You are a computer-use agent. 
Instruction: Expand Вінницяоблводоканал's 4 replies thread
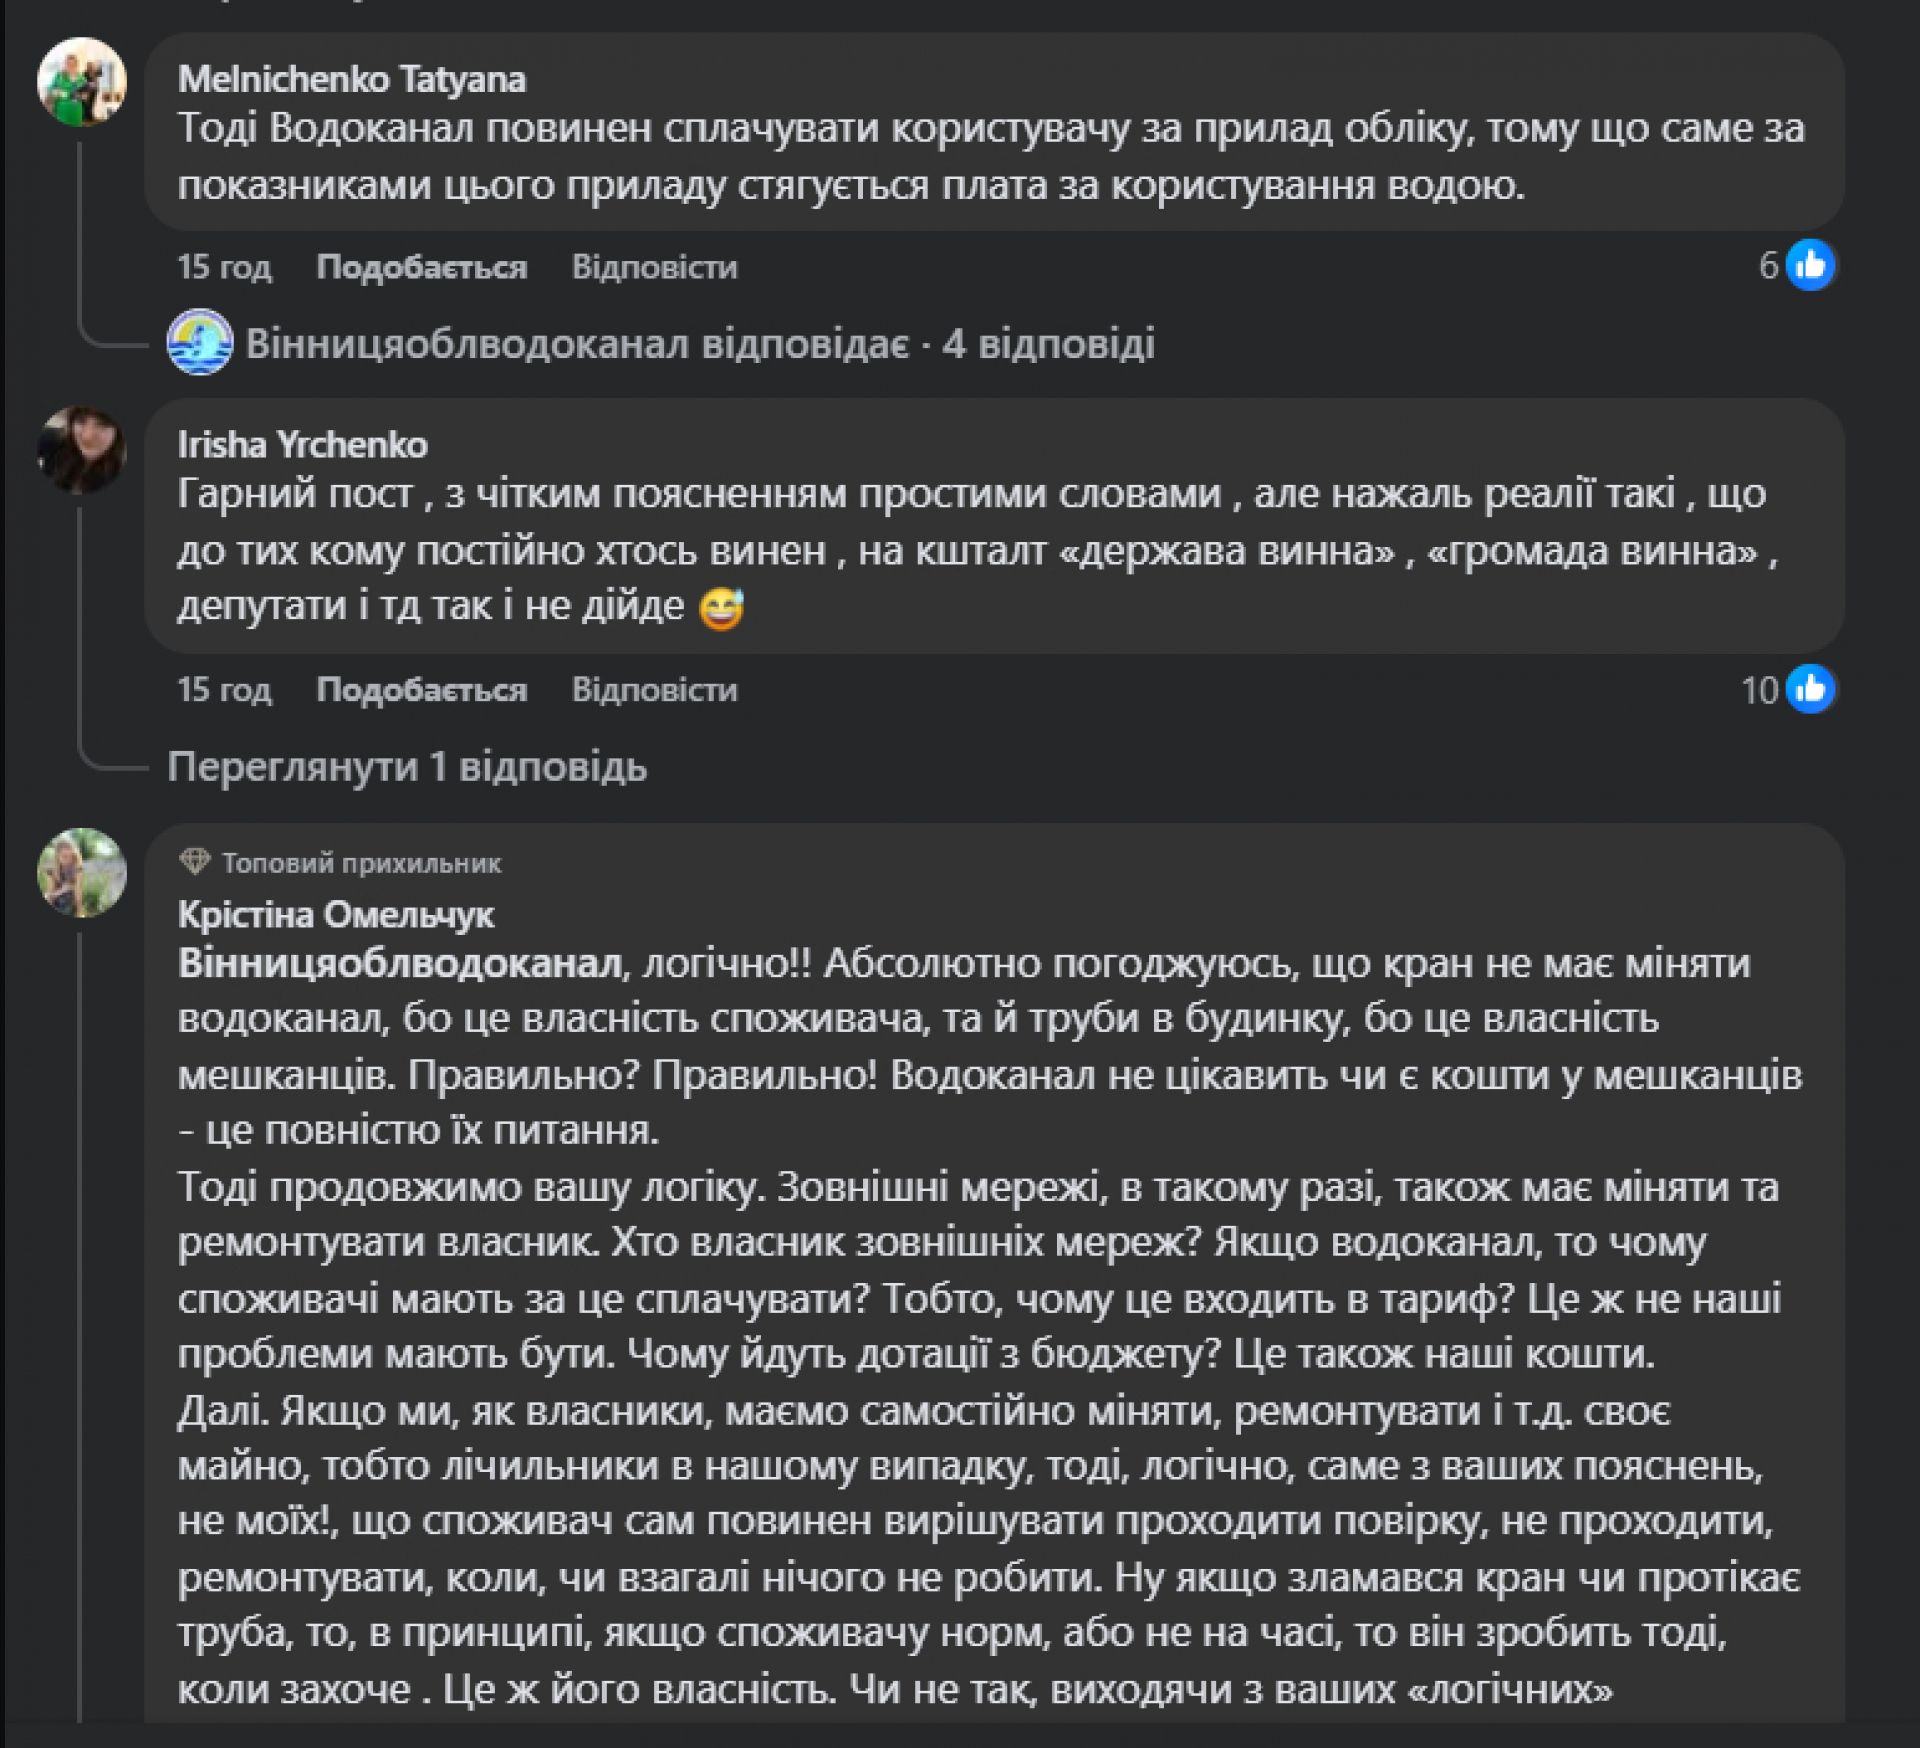point(700,344)
